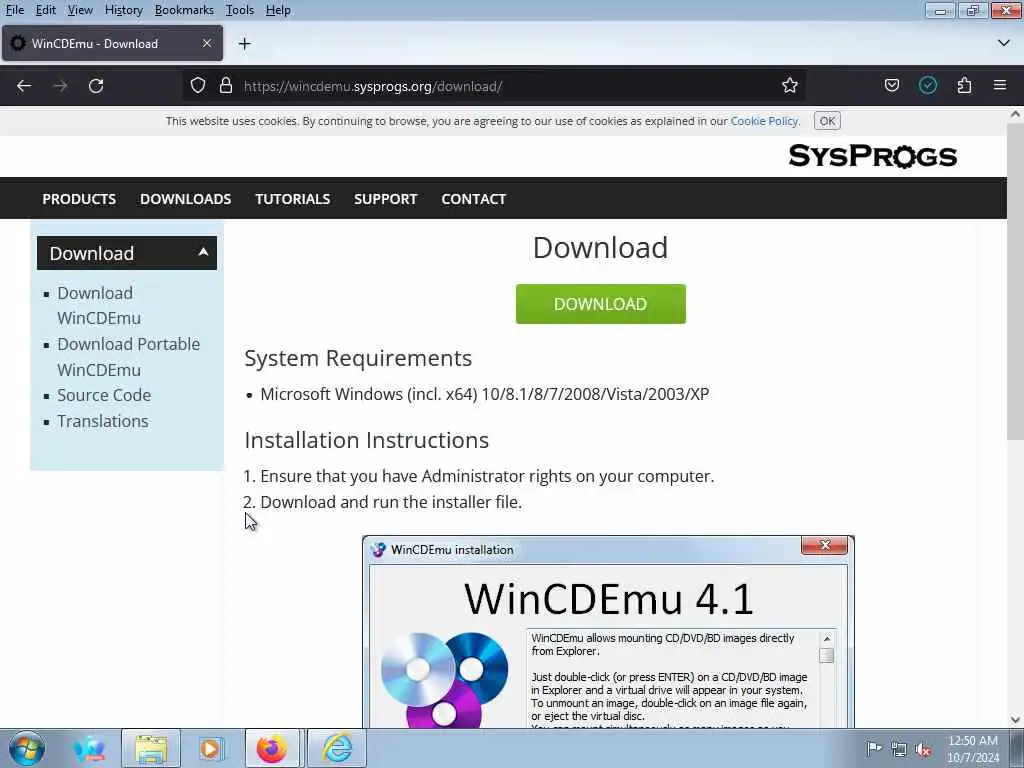1024x768 pixels.
Task: Open the Bookmarks menu
Action: [184, 10]
